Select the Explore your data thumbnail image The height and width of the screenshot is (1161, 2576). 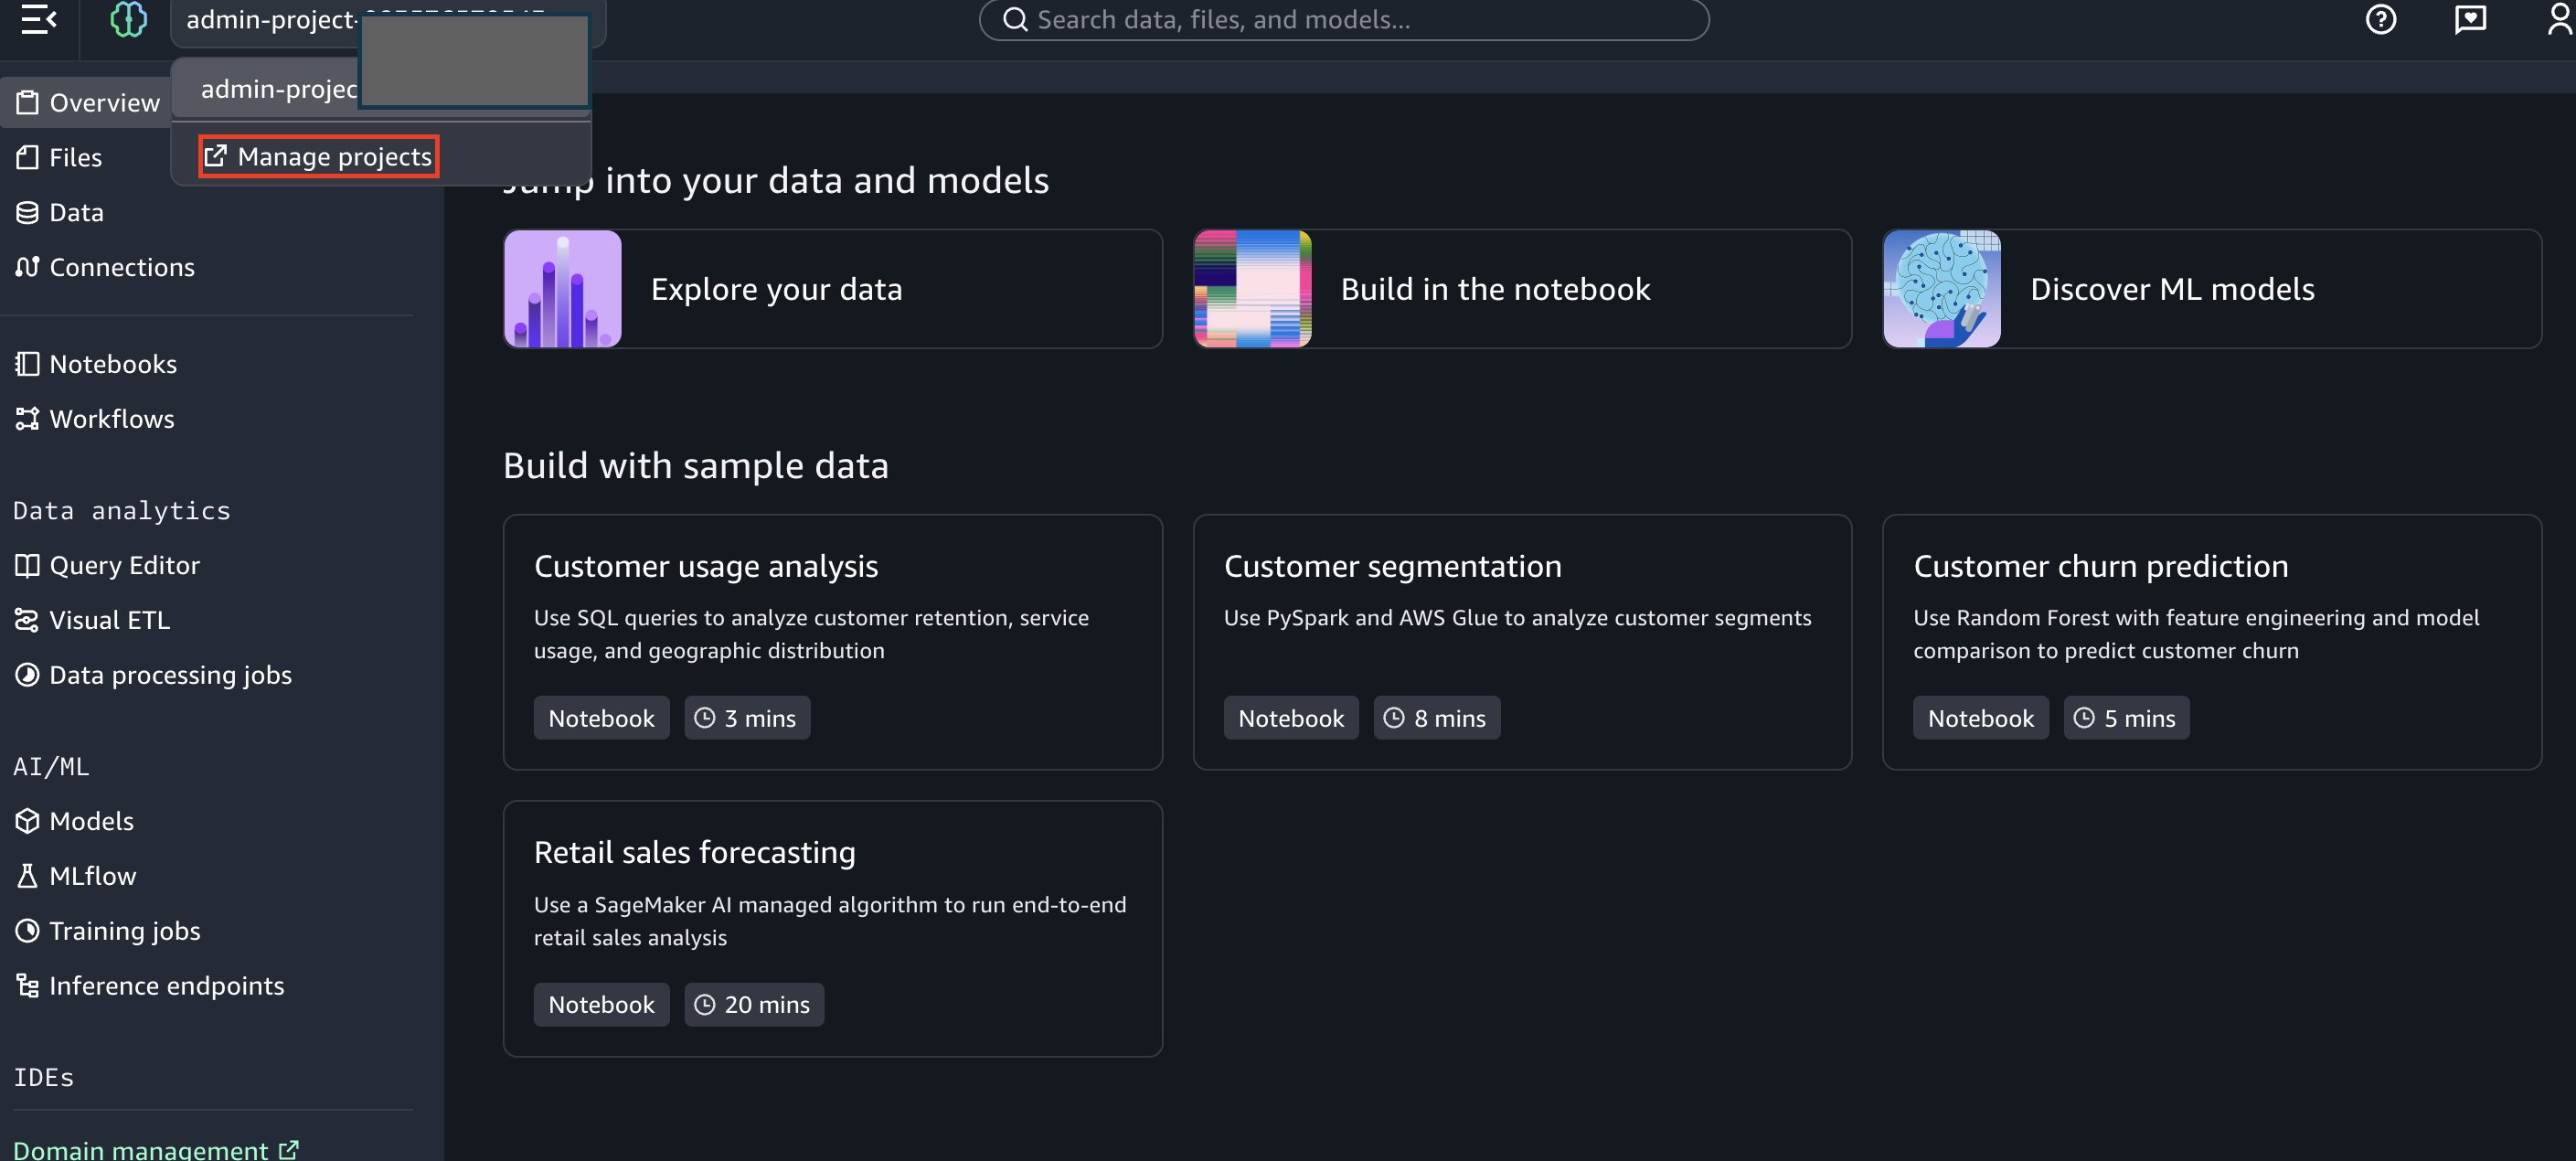(562, 288)
